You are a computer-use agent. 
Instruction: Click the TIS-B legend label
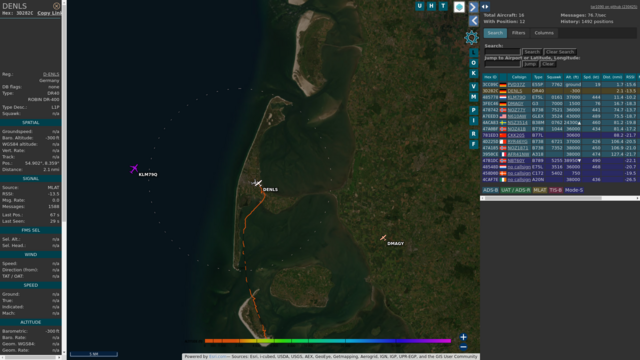(556, 190)
